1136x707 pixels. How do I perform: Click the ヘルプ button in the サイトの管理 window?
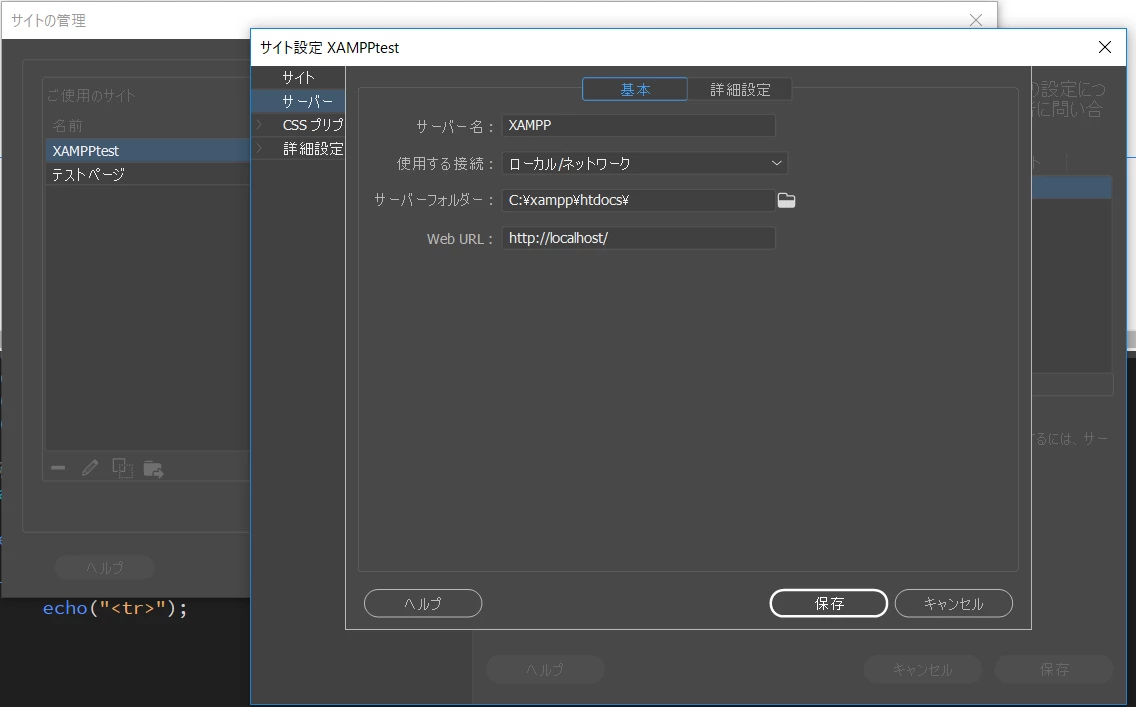click(104, 567)
